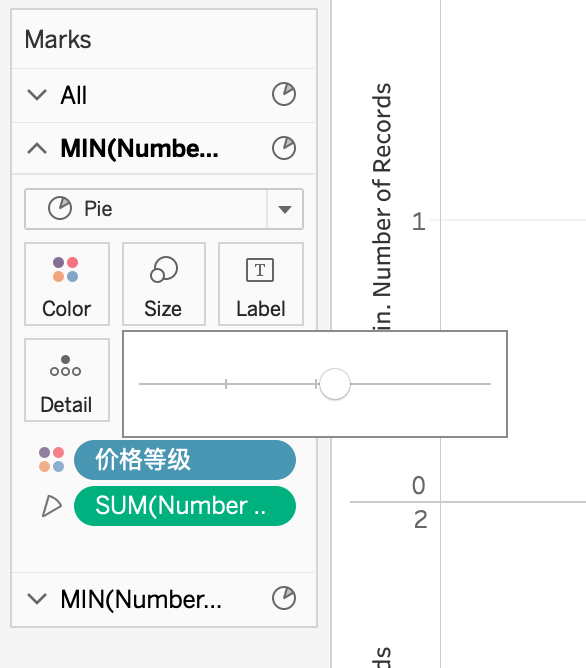This screenshot has height=668, width=586.
Task: Click pie icon beside bottom MIN(Number... row
Action: [x=284, y=599]
